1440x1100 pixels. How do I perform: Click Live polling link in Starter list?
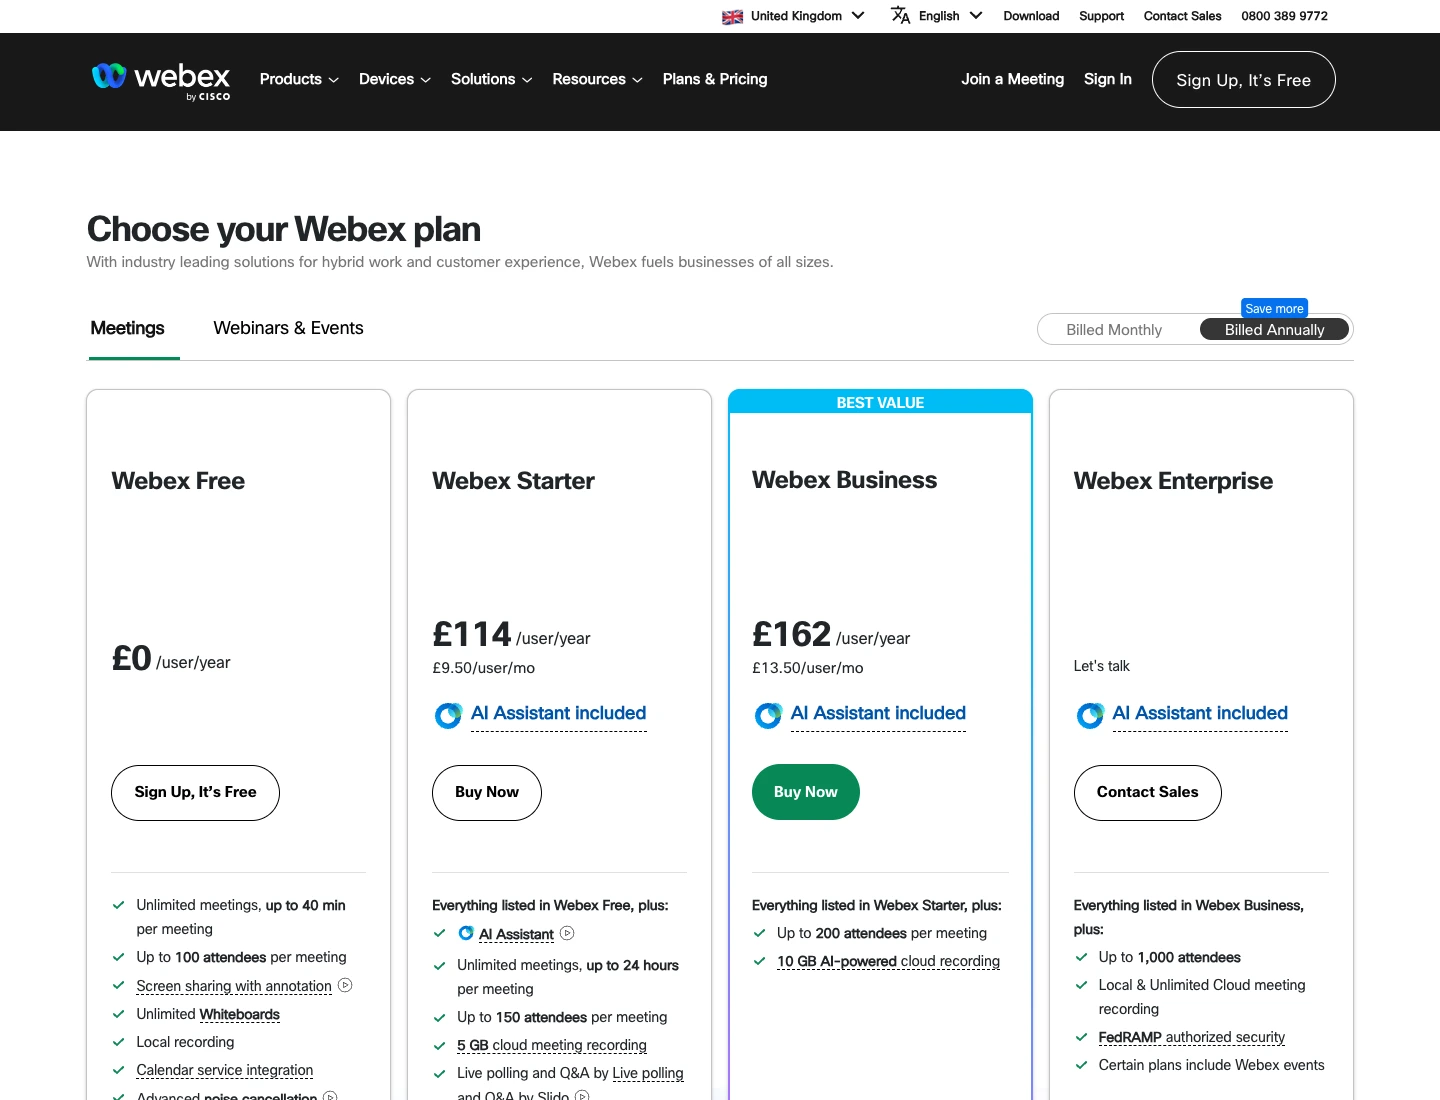click(648, 1073)
